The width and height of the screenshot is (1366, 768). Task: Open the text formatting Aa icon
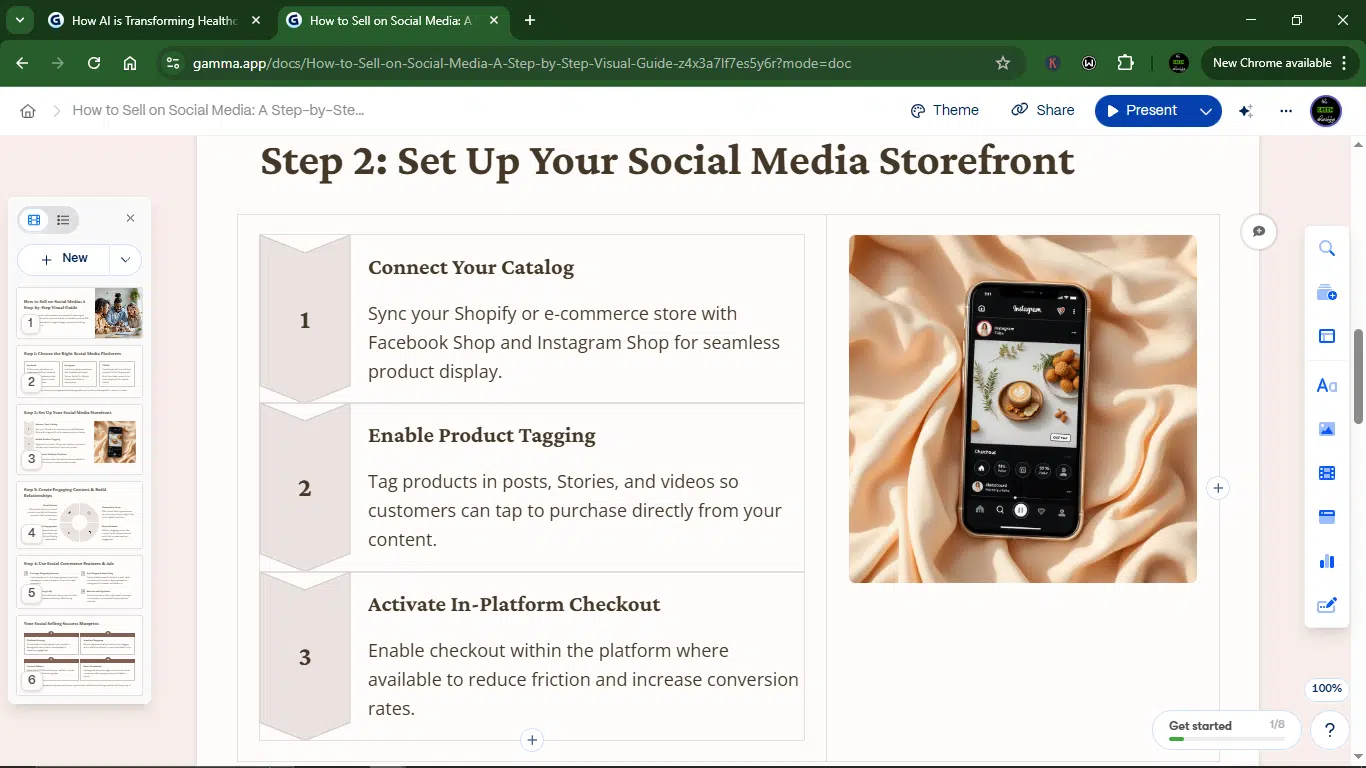pos(1327,385)
